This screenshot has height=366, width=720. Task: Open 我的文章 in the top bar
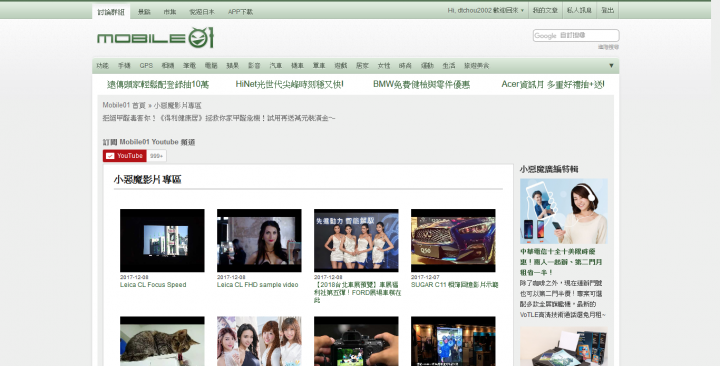point(545,10)
